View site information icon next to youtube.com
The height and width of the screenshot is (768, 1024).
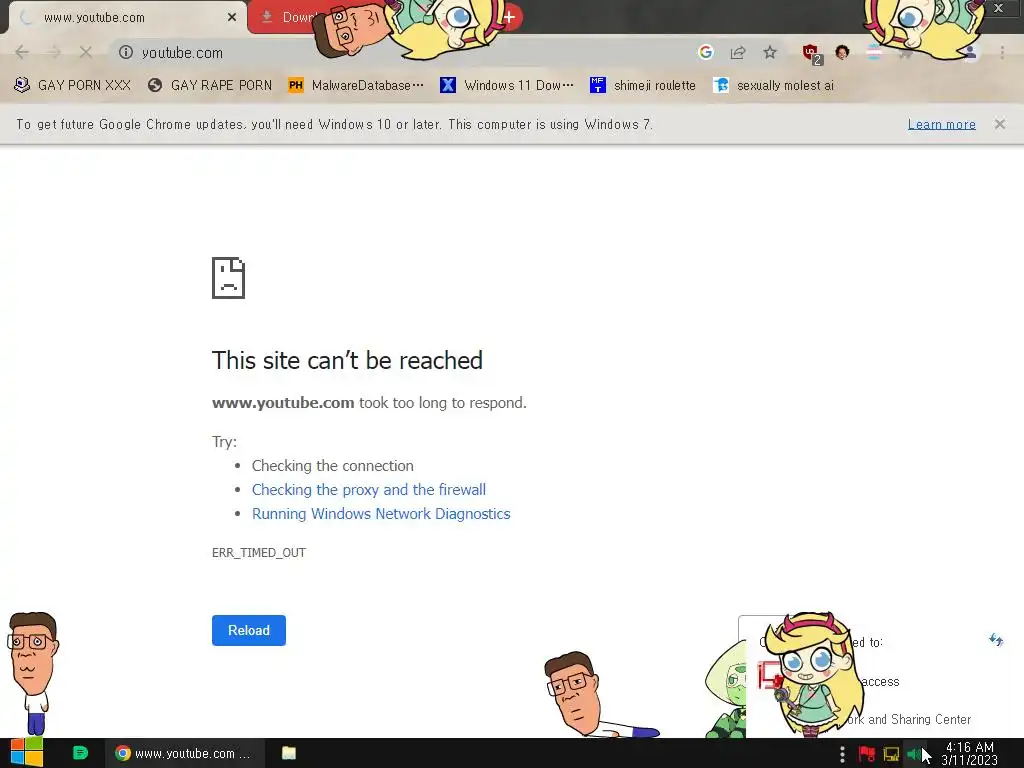pyautogui.click(x=125, y=52)
